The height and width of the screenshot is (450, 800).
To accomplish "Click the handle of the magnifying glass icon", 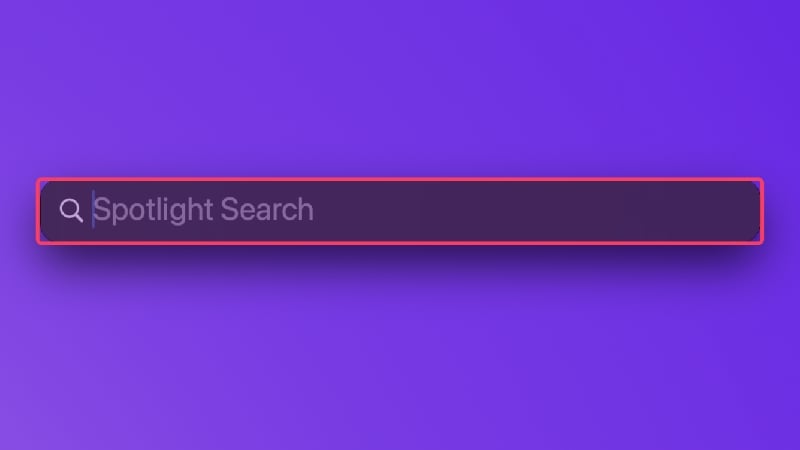I will point(78,217).
